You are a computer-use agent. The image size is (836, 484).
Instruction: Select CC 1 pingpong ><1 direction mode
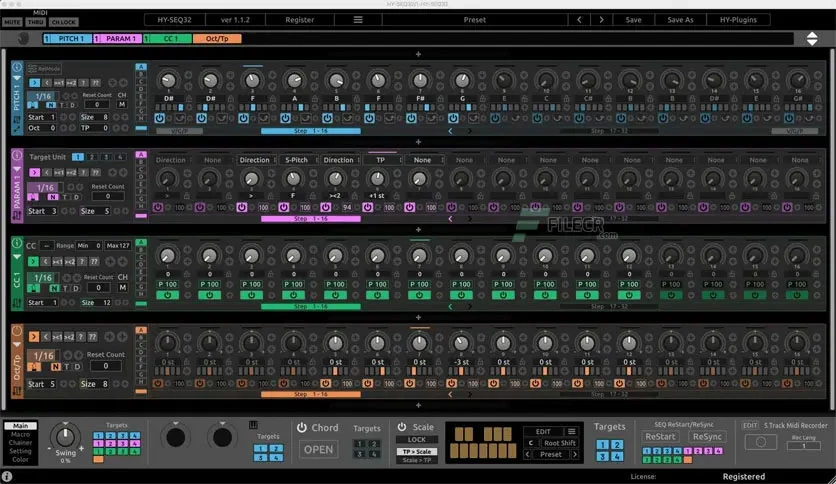coord(58,262)
